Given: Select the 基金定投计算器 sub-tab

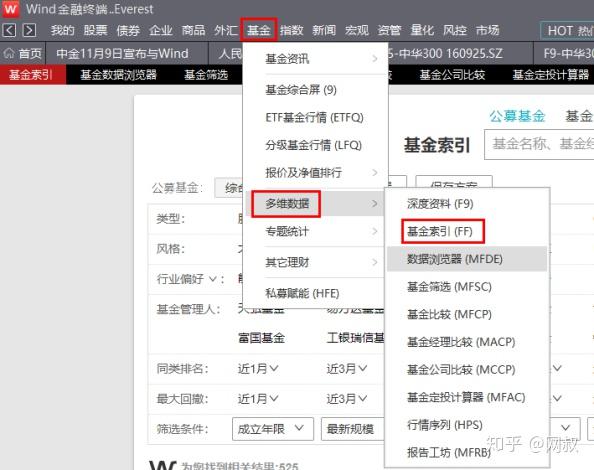Looking at the screenshot, I should (551, 75).
